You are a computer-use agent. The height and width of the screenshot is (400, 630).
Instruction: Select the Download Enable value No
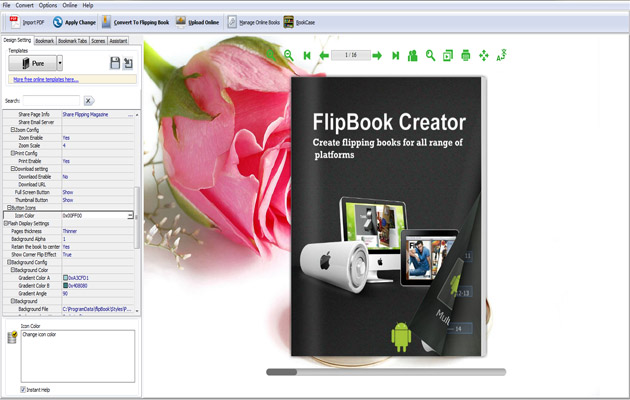point(65,177)
